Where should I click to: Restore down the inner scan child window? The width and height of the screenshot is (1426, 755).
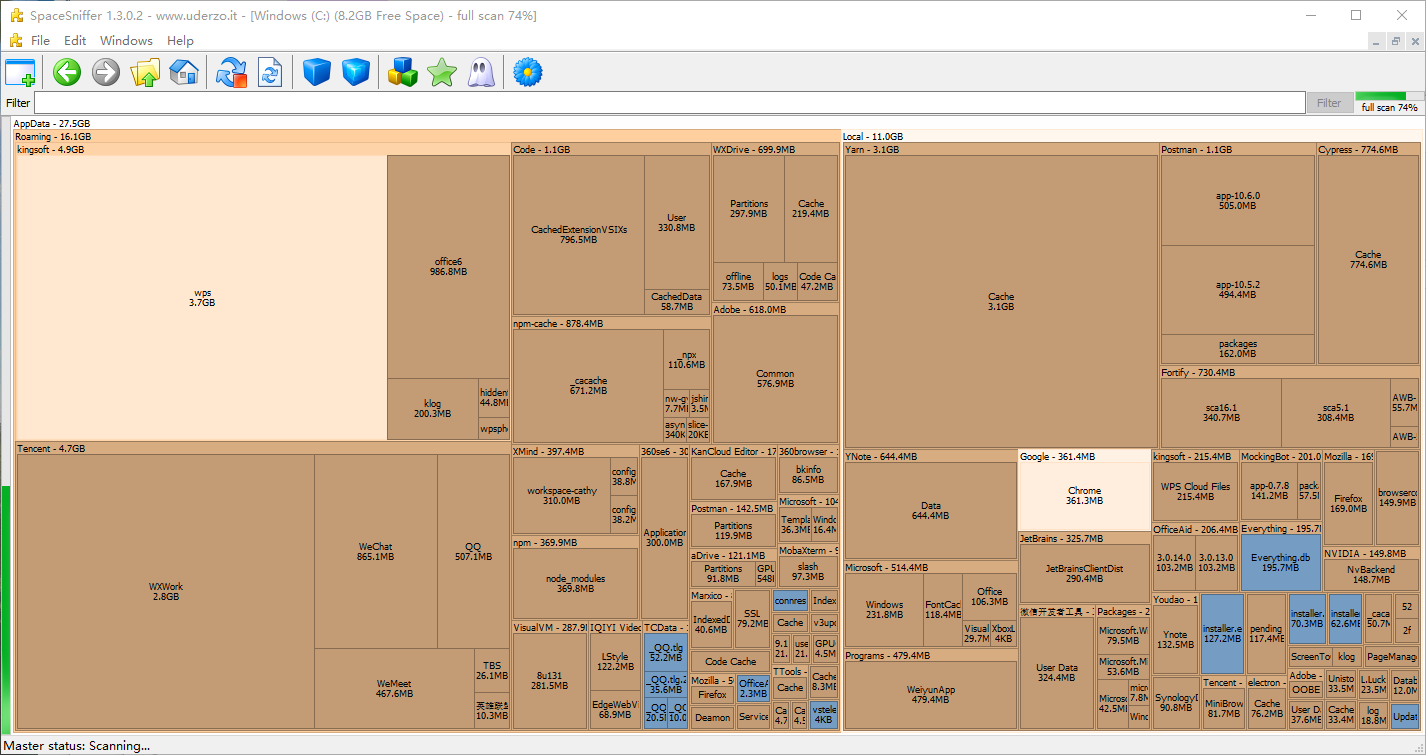1396,41
